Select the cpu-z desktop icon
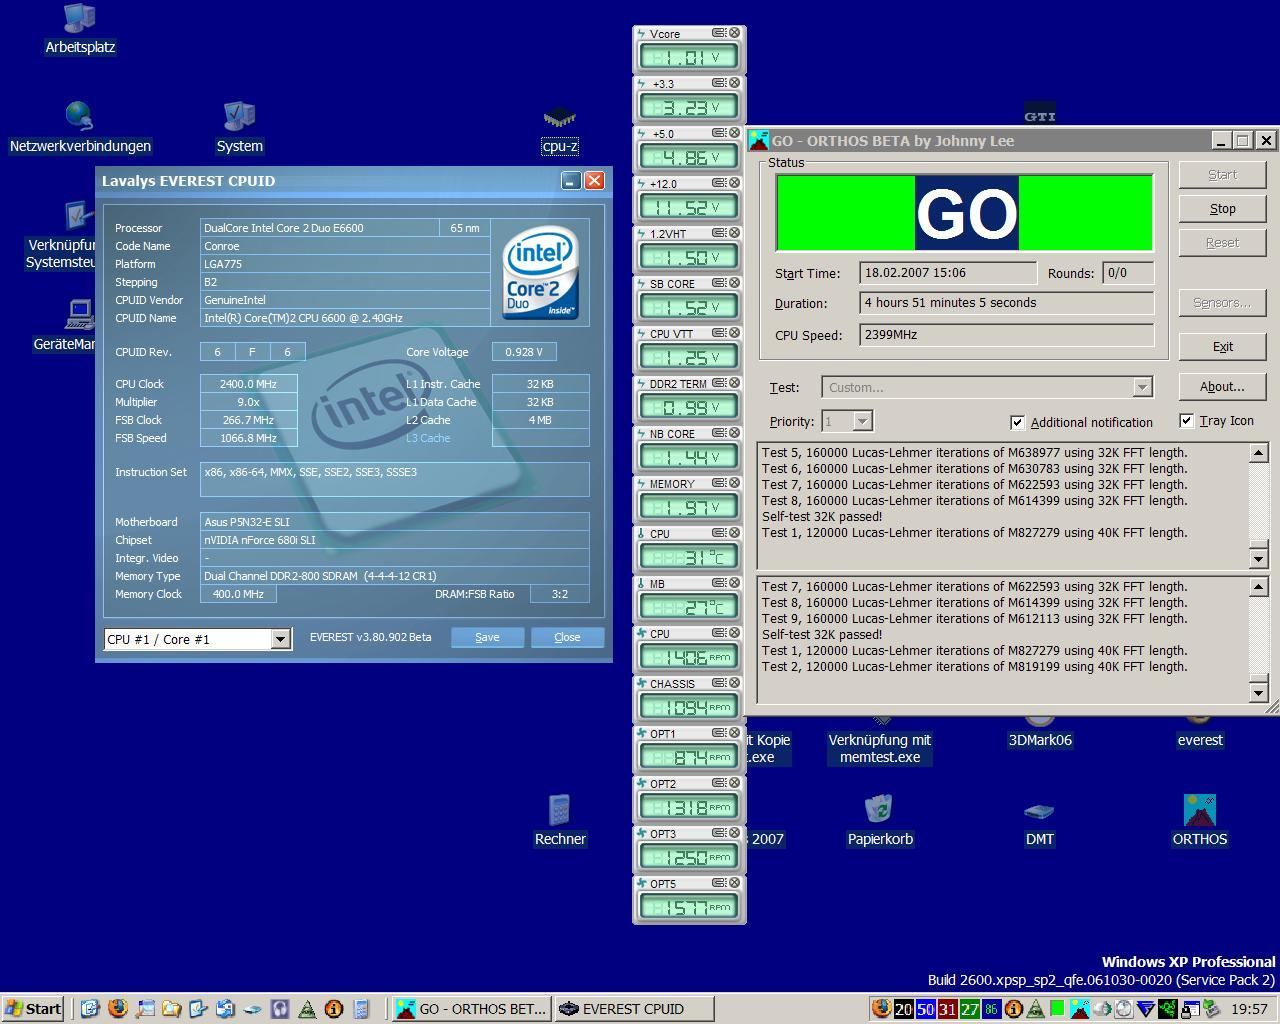The height and width of the screenshot is (1024, 1280). coord(560,131)
